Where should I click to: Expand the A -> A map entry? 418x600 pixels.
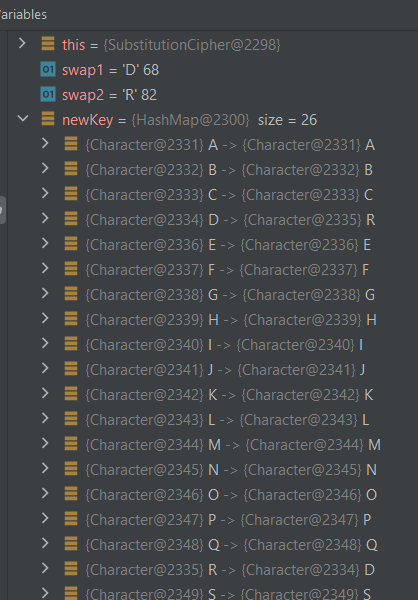tap(45, 143)
